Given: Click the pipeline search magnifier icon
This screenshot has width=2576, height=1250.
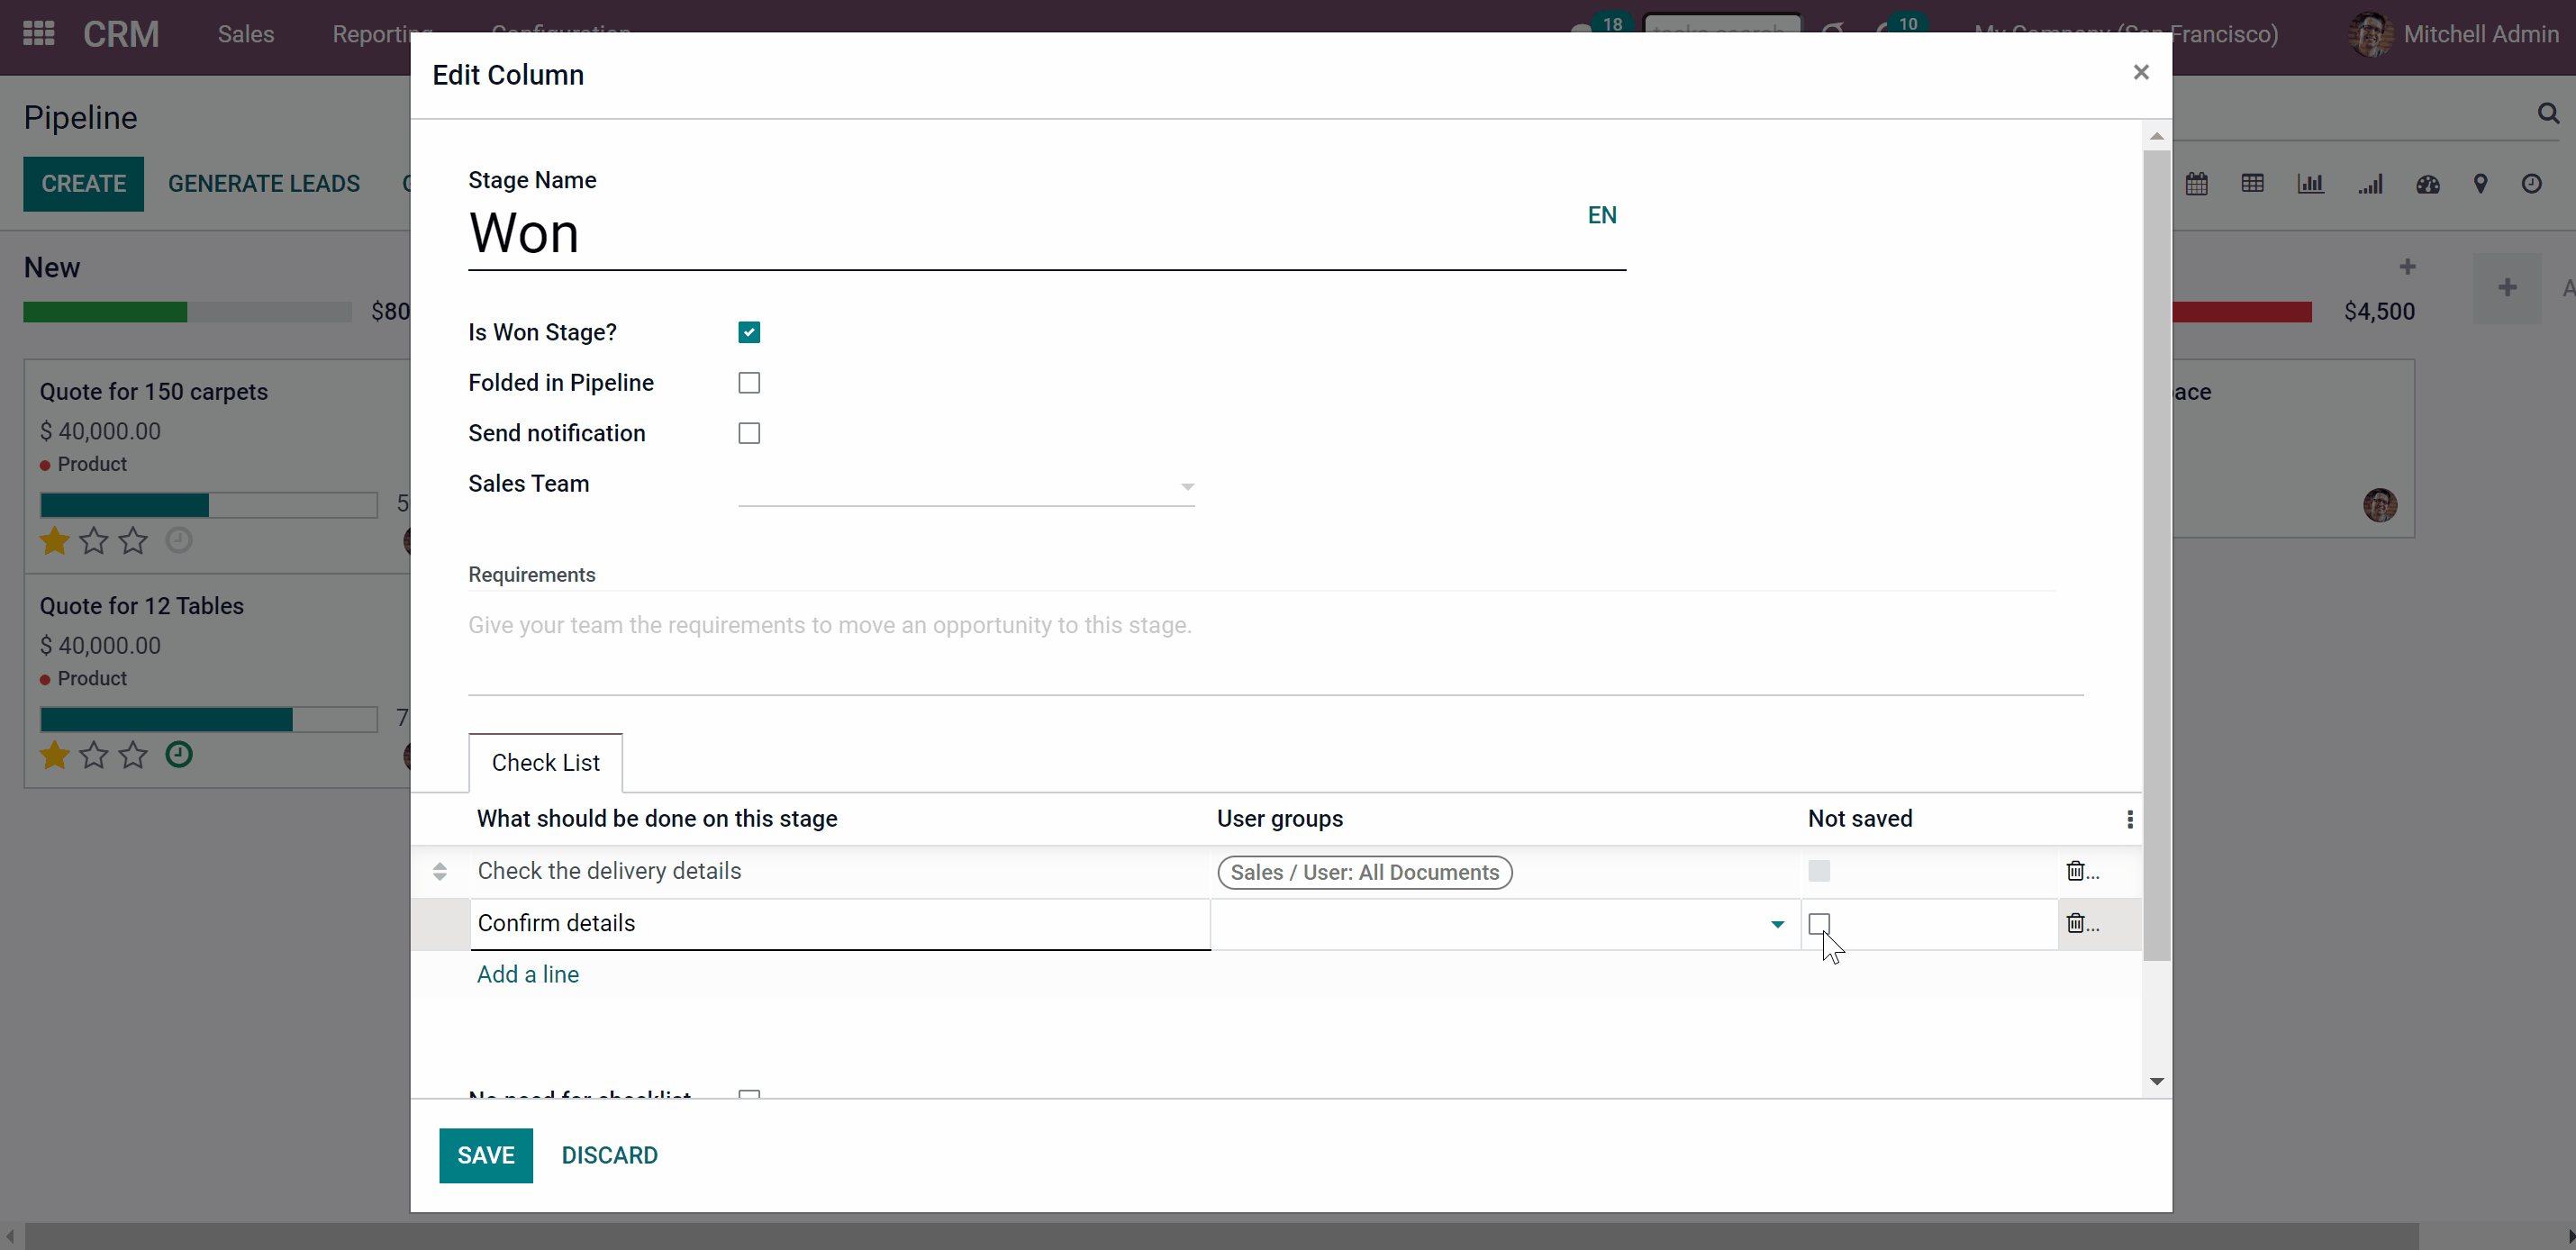Looking at the screenshot, I should click(2549, 114).
